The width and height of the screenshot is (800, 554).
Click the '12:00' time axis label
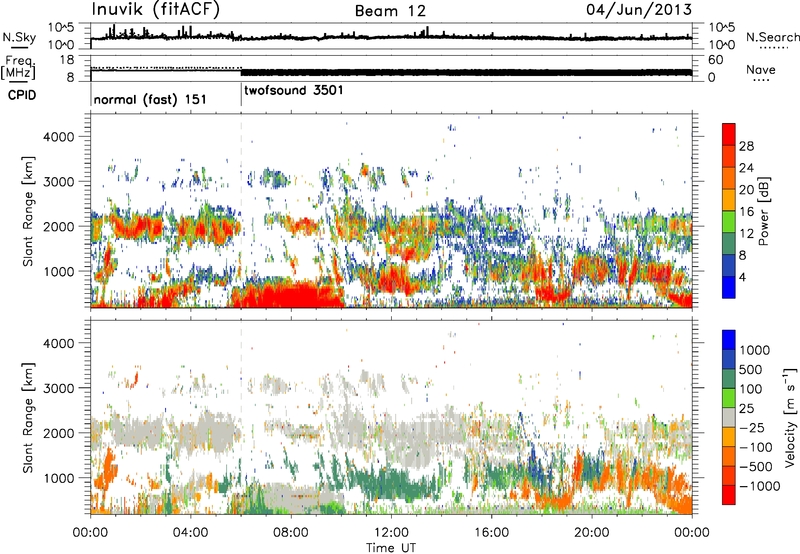coord(391,533)
